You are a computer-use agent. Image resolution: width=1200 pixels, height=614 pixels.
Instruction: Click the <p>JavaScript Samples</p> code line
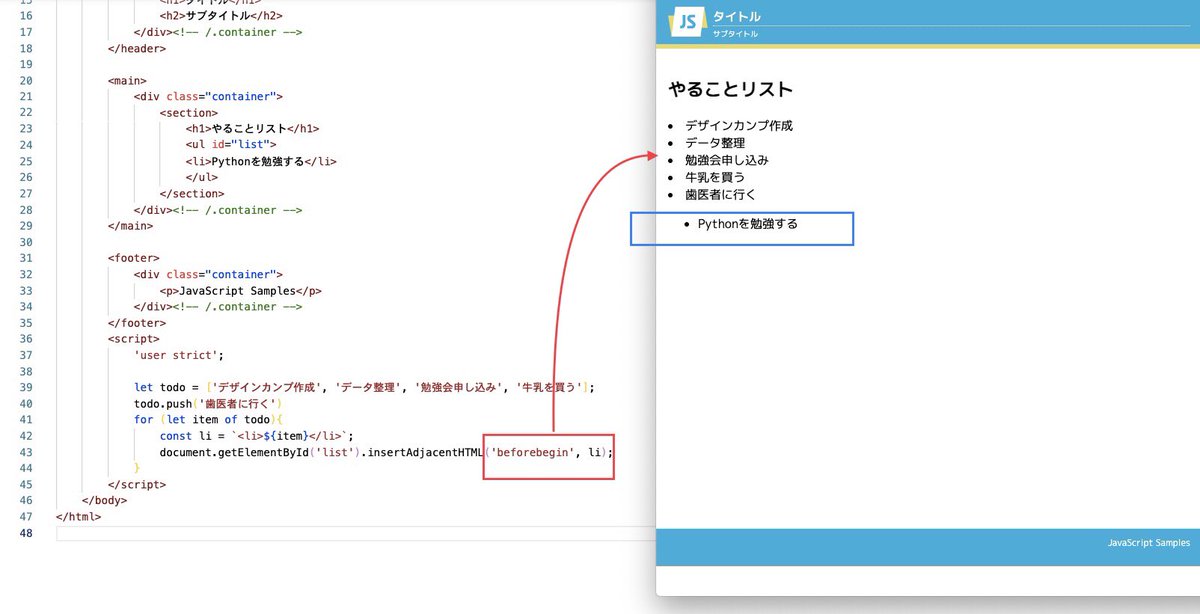point(240,291)
